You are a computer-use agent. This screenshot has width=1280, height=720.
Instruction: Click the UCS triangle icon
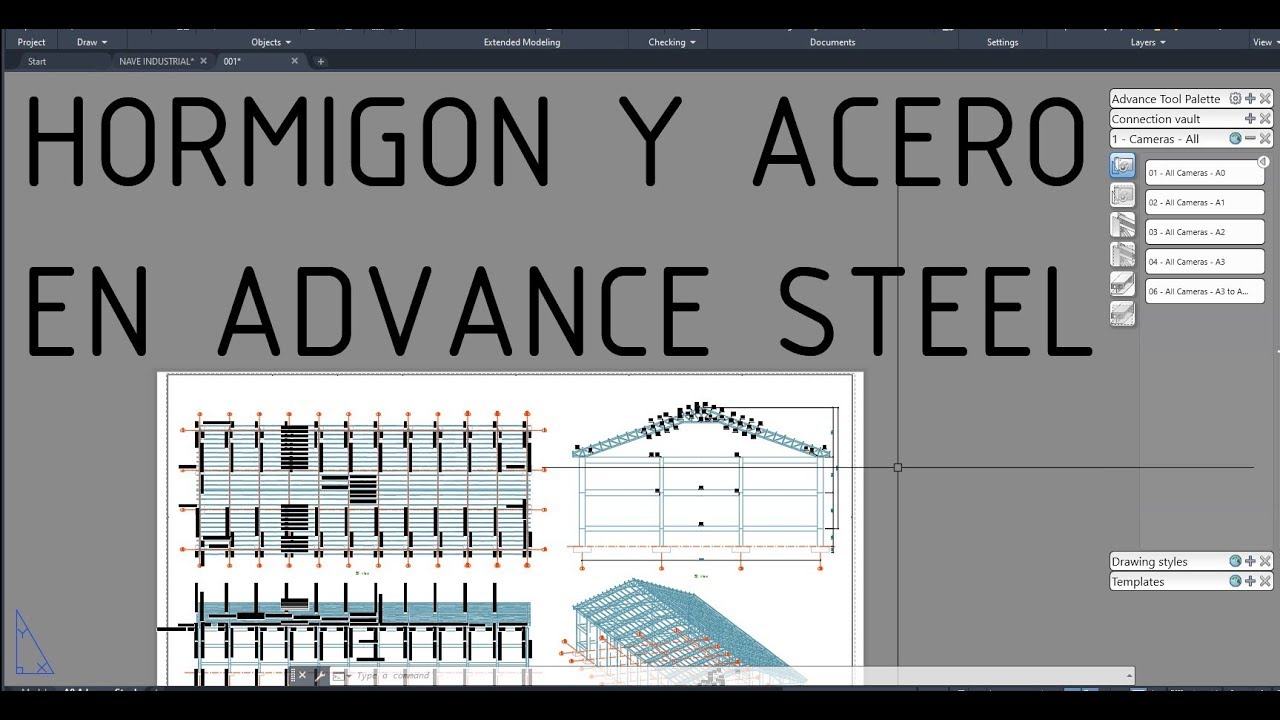tap(33, 642)
